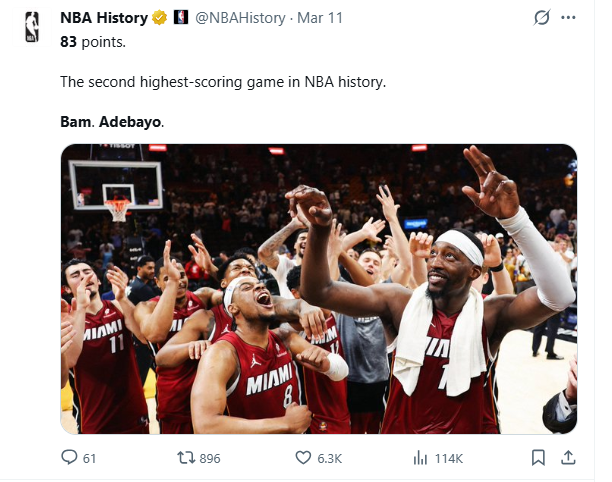The width and height of the screenshot is (612, 482).
Task: Open the Repost arrows icon menu
Action: pos(185,458)
